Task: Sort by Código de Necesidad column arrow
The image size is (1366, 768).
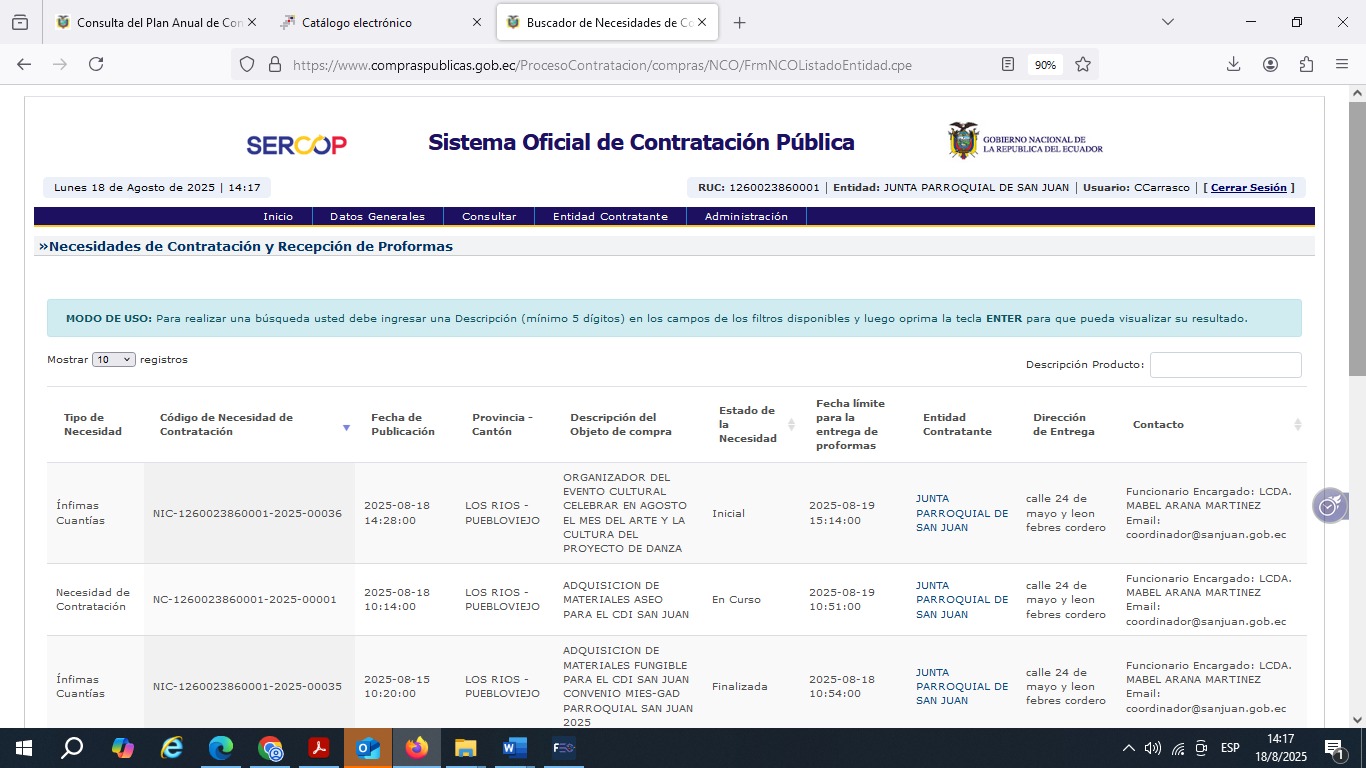Action: [x=346, y=427]
